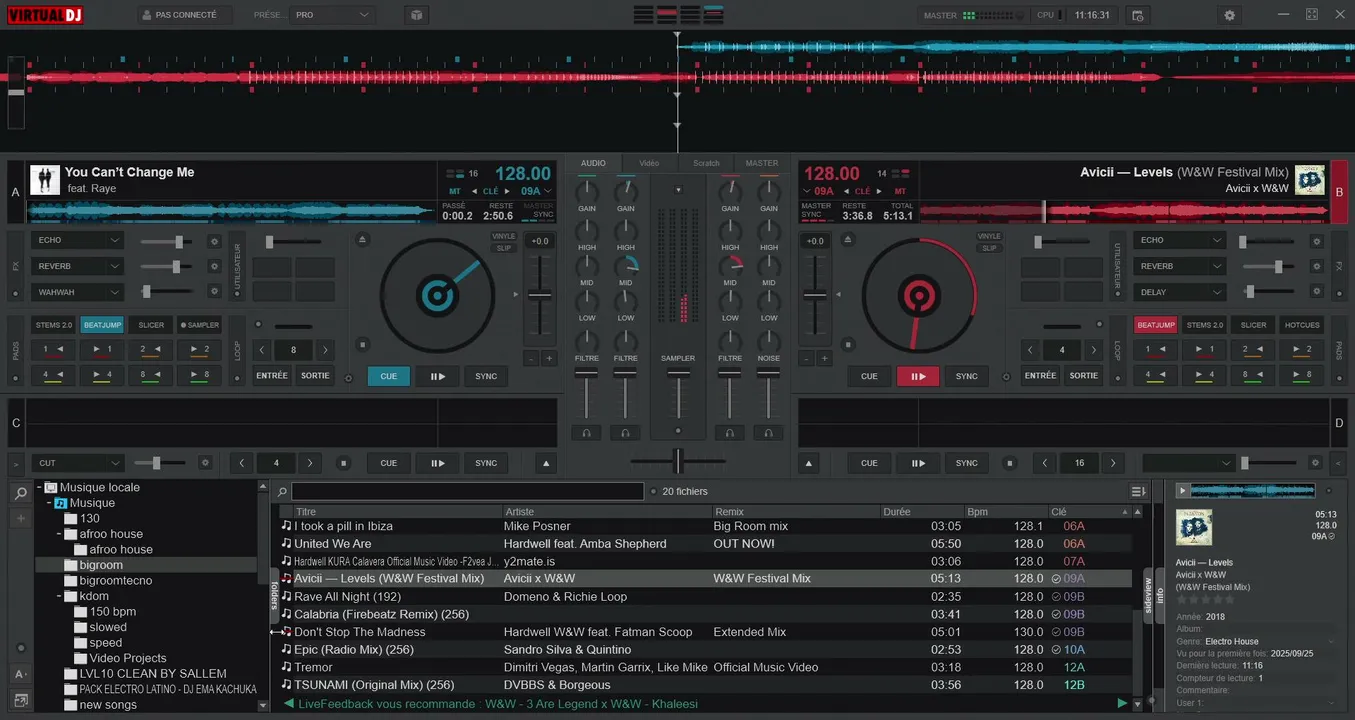The height and width of the screenshot is (720, 1355).
Task: Click pitch plus button on deck A
Action: pyautogui.click(x=549, y=358)
